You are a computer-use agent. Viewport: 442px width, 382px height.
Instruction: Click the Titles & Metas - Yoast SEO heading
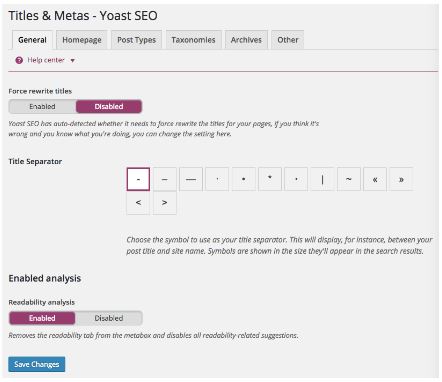[x=83, y=16]
